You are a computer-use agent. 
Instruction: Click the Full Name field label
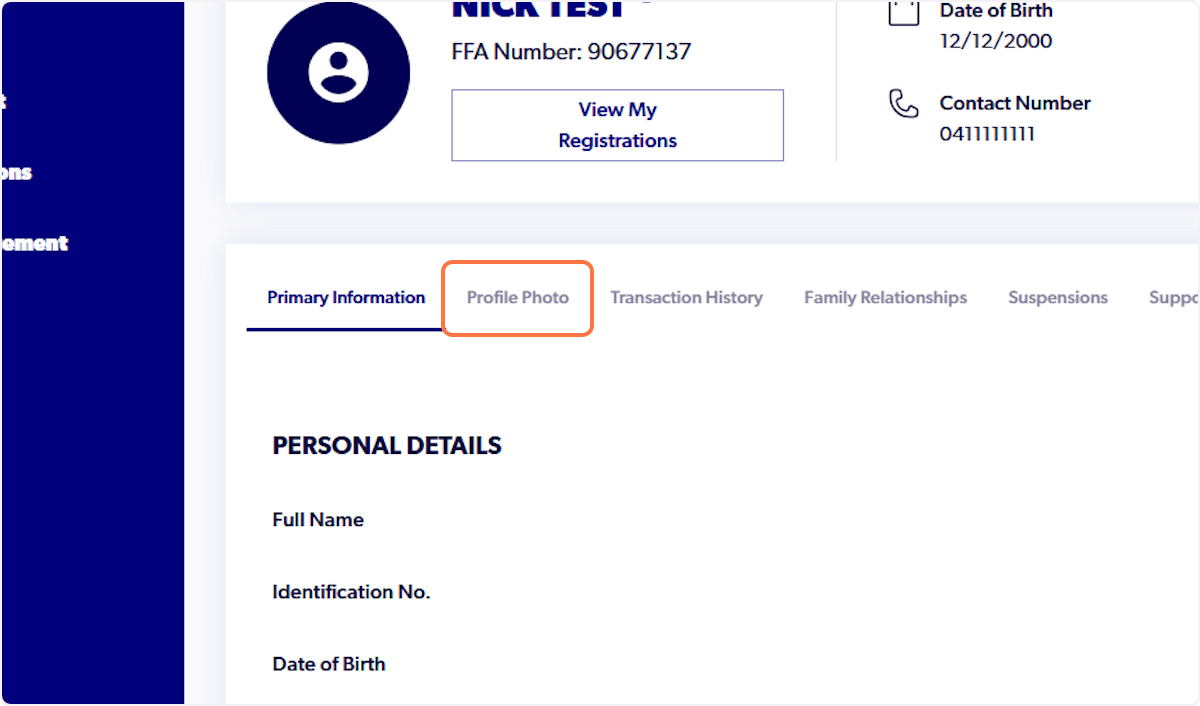pyautogui.click(x=318, y=520)
